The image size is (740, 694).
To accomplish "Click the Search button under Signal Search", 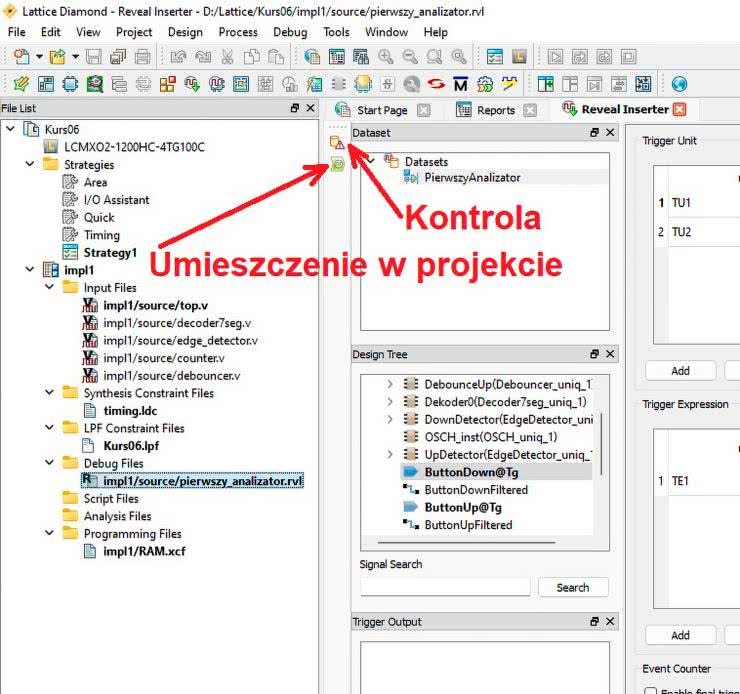I will (x=572, y=587).
